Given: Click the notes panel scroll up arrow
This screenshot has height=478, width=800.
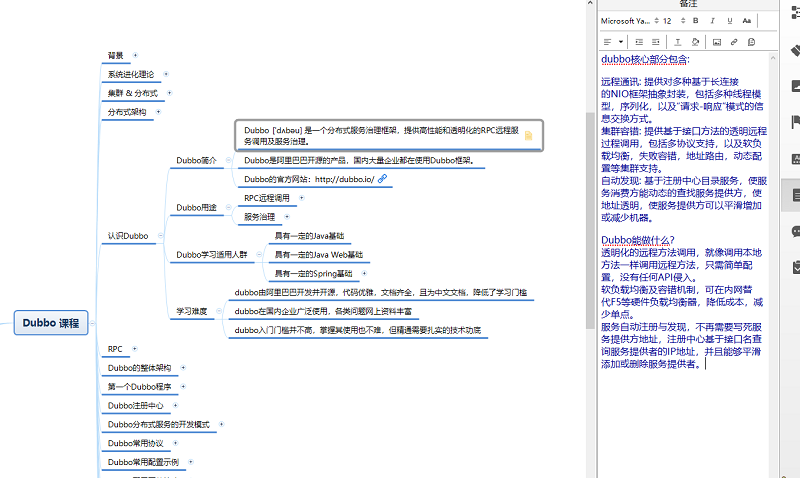Looking at the screenshot, I should coord(773,58).
